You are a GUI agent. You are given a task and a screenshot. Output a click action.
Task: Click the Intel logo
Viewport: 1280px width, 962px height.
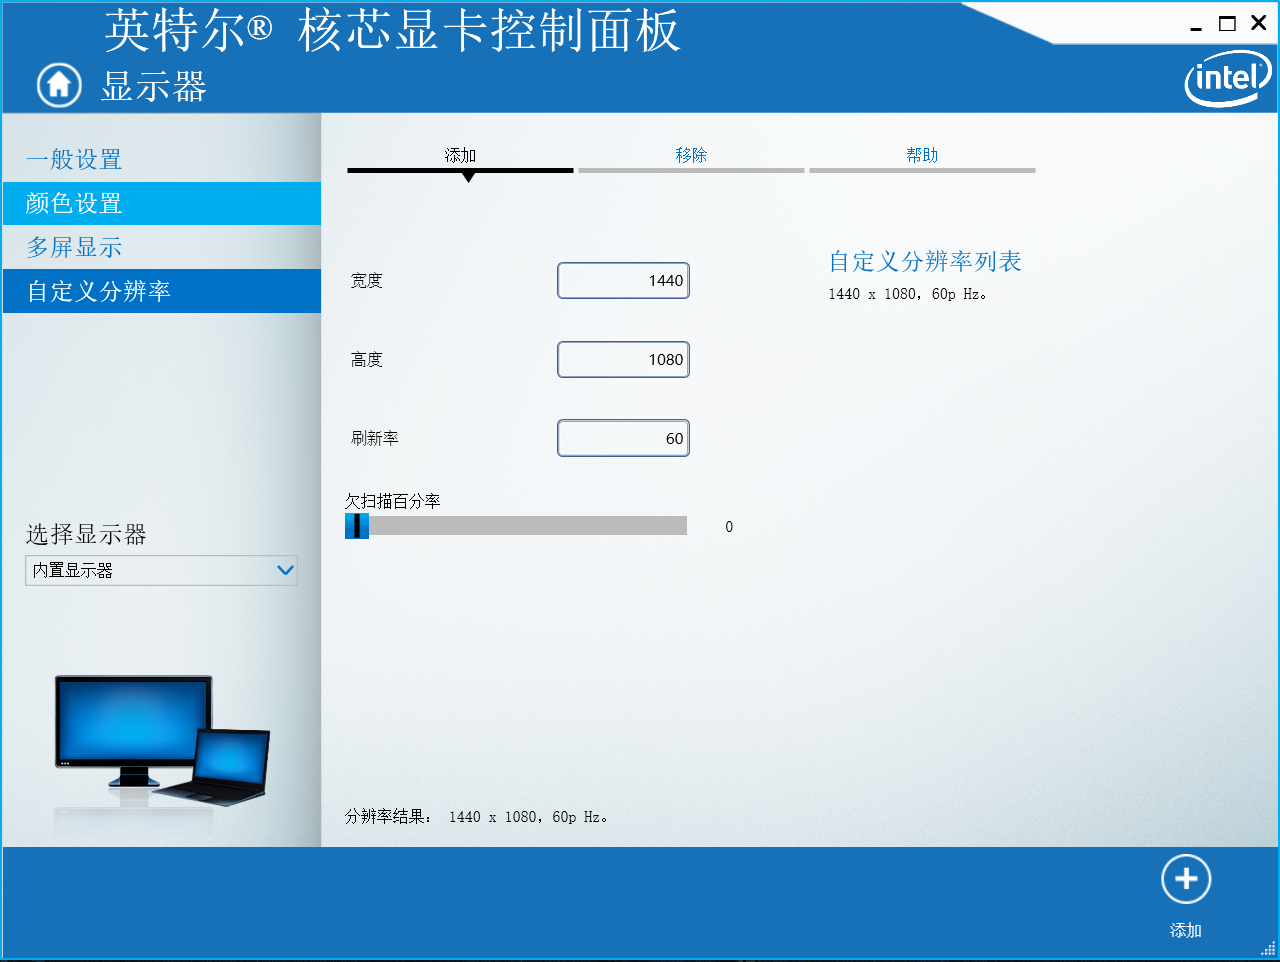(x=1228, y=78)
